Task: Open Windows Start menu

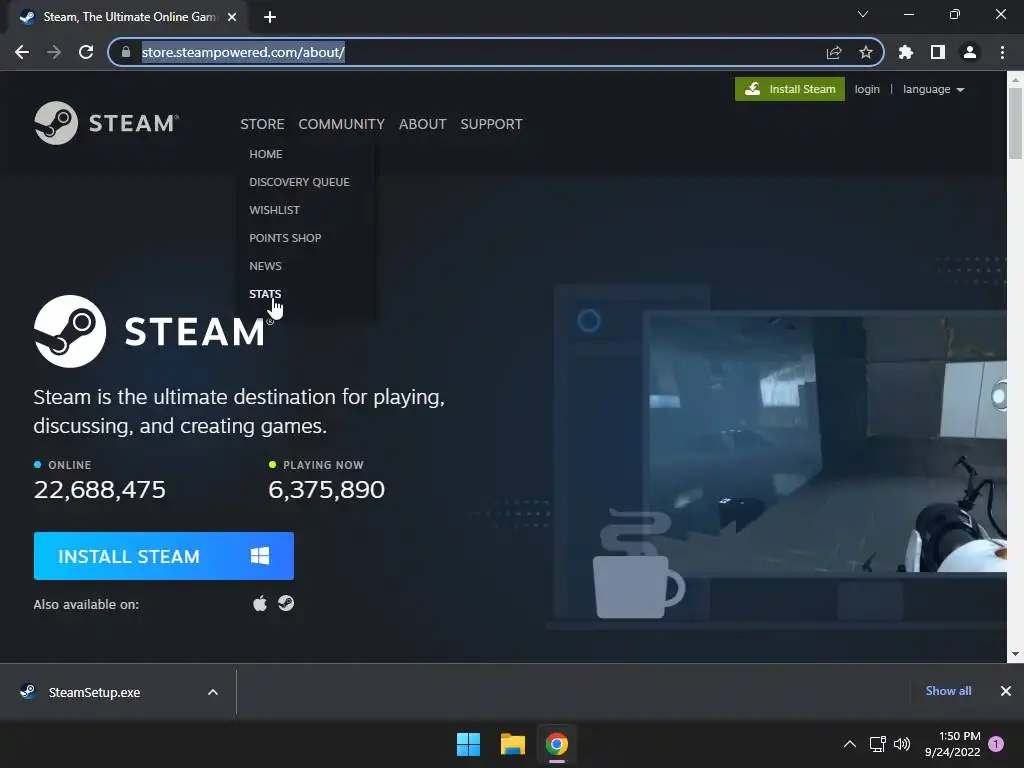Action: point(468,744)
